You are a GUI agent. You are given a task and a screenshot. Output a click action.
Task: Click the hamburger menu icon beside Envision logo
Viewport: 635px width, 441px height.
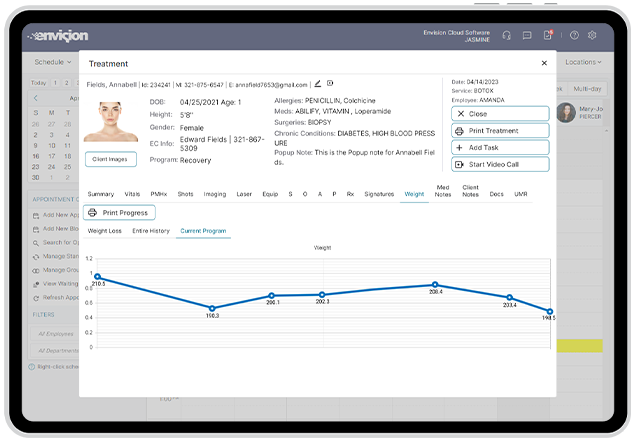(x=31, y=35)
